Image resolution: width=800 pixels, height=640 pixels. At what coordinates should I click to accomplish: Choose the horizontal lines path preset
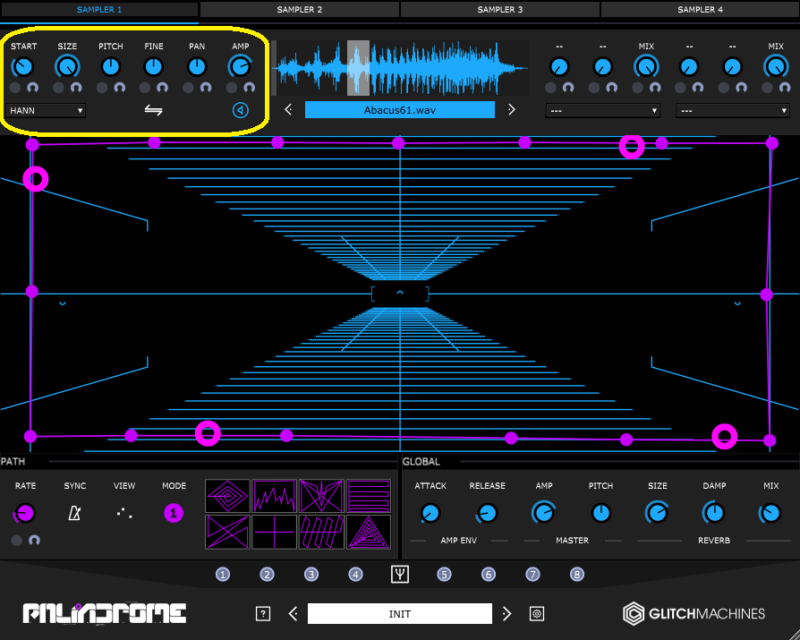[x=369, y=496]
